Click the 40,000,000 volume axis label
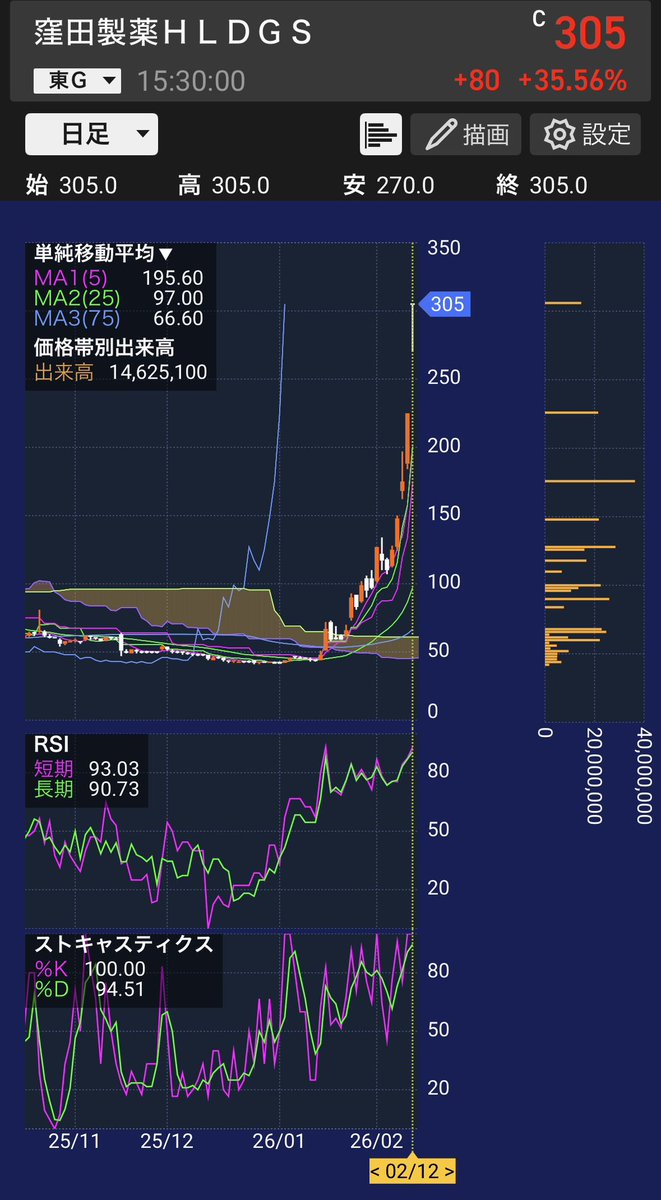 click(643, 775)
